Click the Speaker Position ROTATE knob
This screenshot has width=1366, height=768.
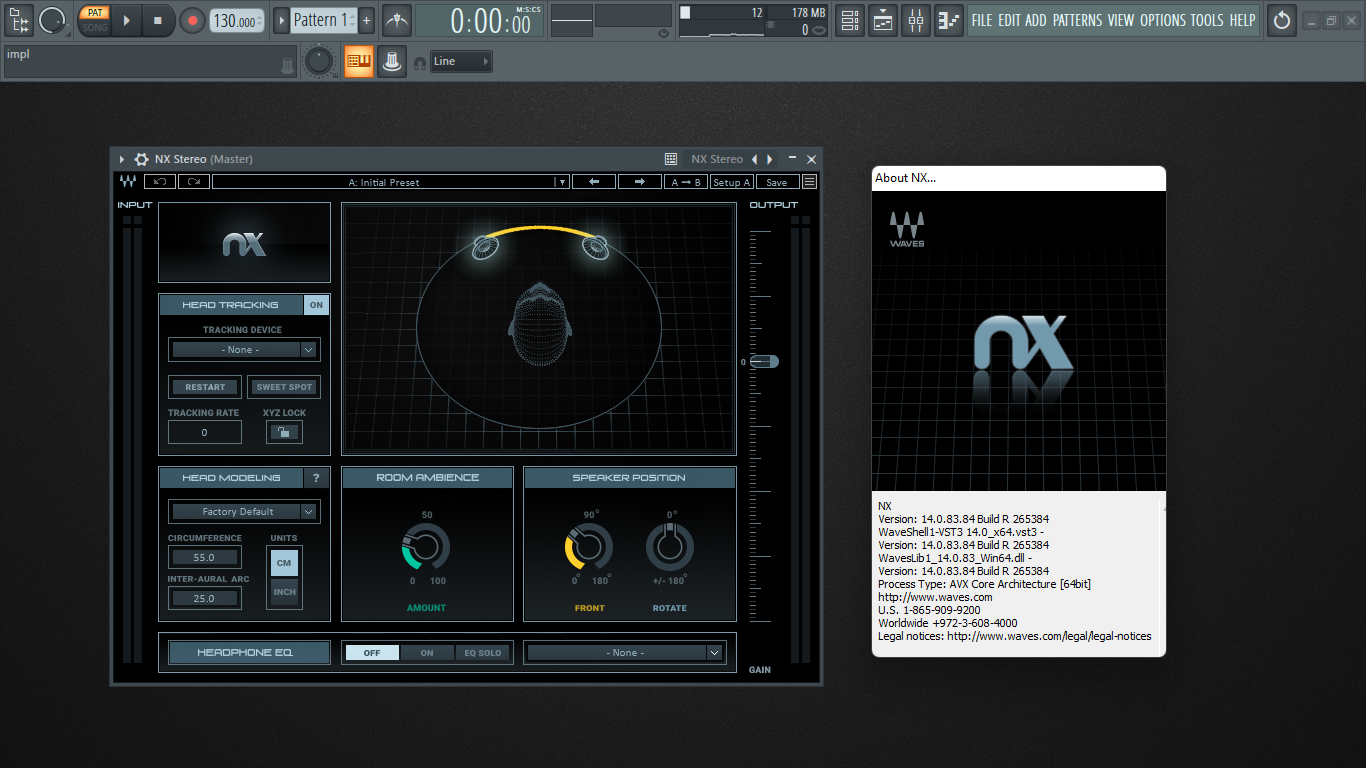[670, 548]
